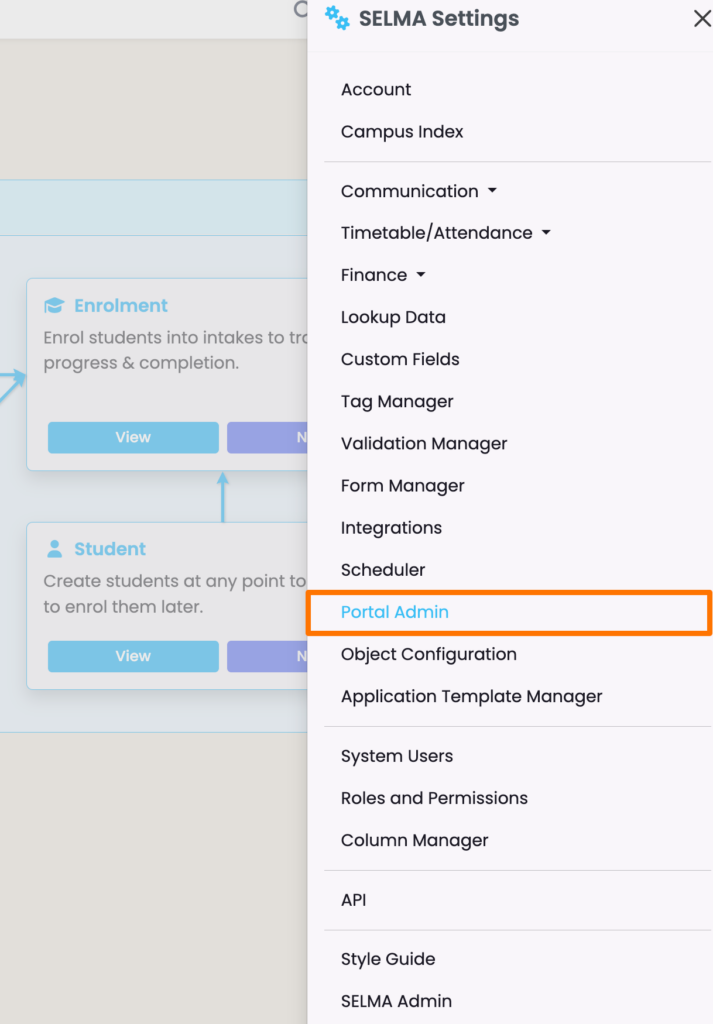Open Application Template Manager
The width and height of the screenshot is (713, 1024).
pos(471,696)
